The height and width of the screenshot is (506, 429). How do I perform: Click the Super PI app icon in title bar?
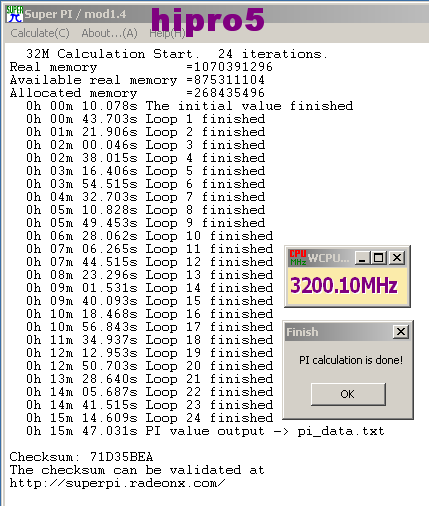click(x=15, y=14)
